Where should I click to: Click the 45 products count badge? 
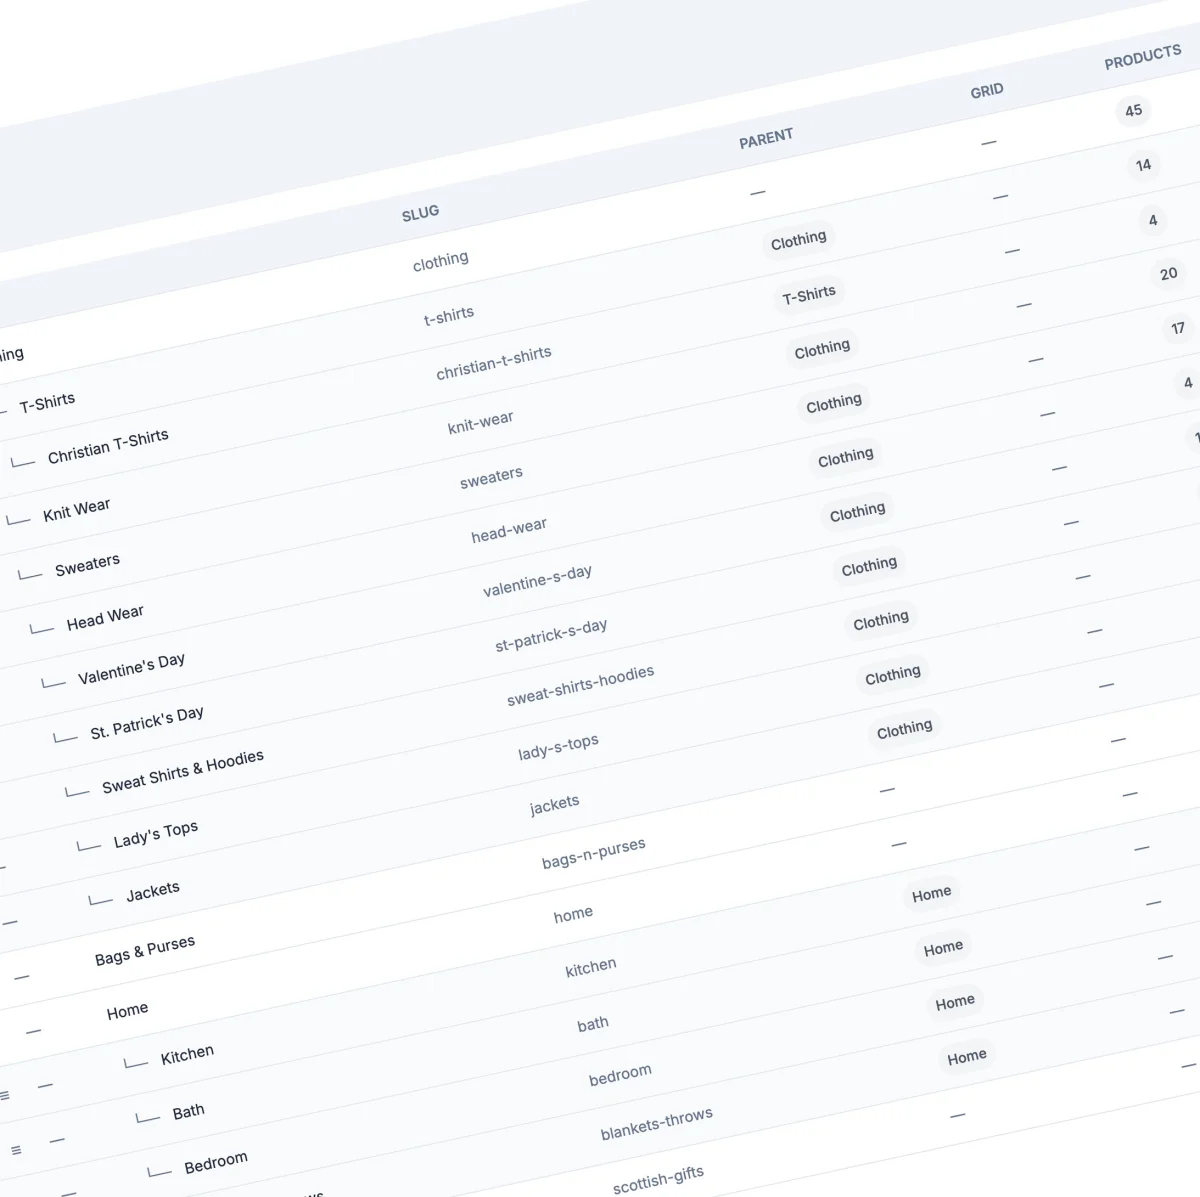1133,111
